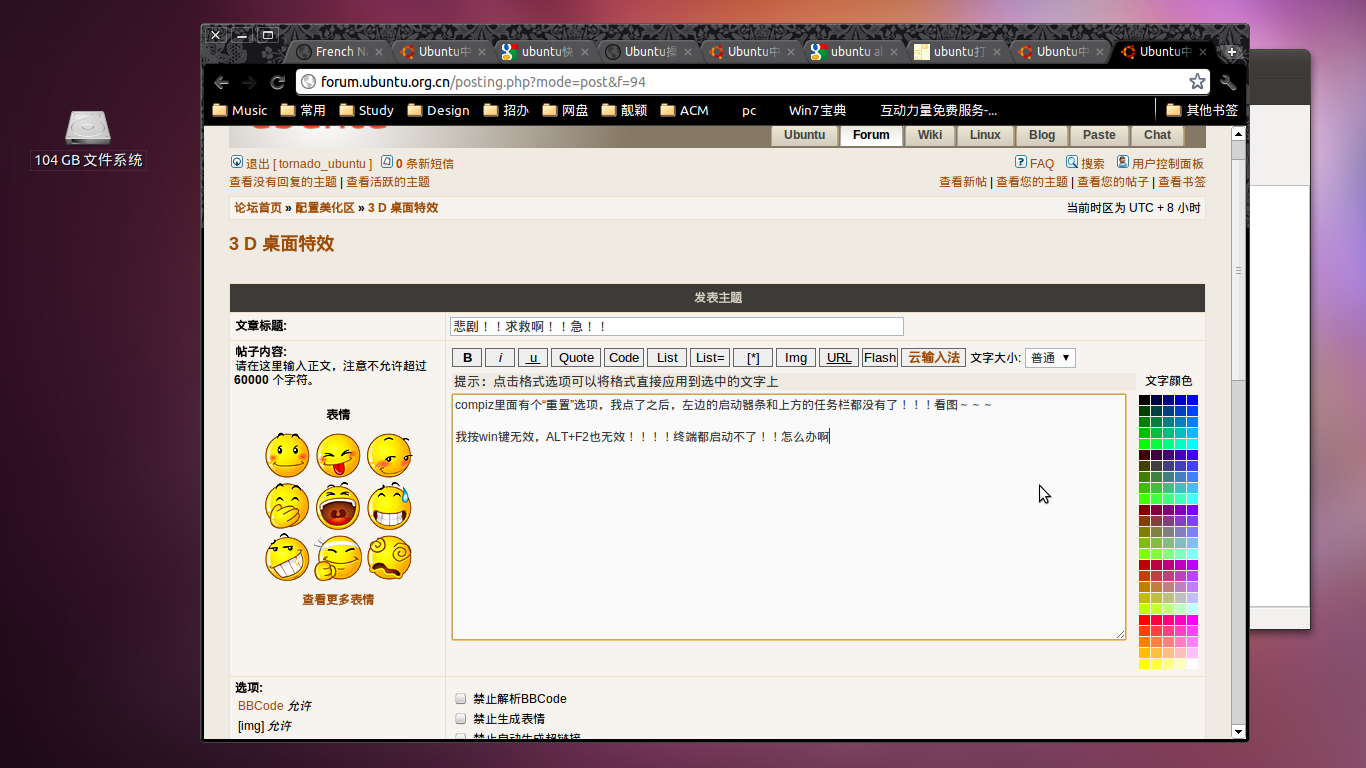Viewport: 1366px width, 768px height.
Task: Open the Wiki site tab
Action: pyautogui.click(x=930, y=135)
